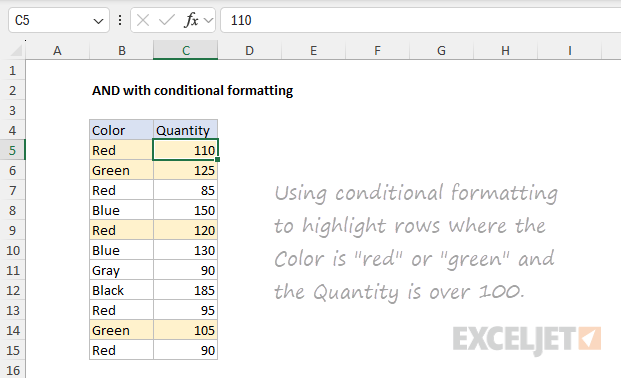Select row 4 header
This screenshot has width=621, height=378.
(13, 130)
